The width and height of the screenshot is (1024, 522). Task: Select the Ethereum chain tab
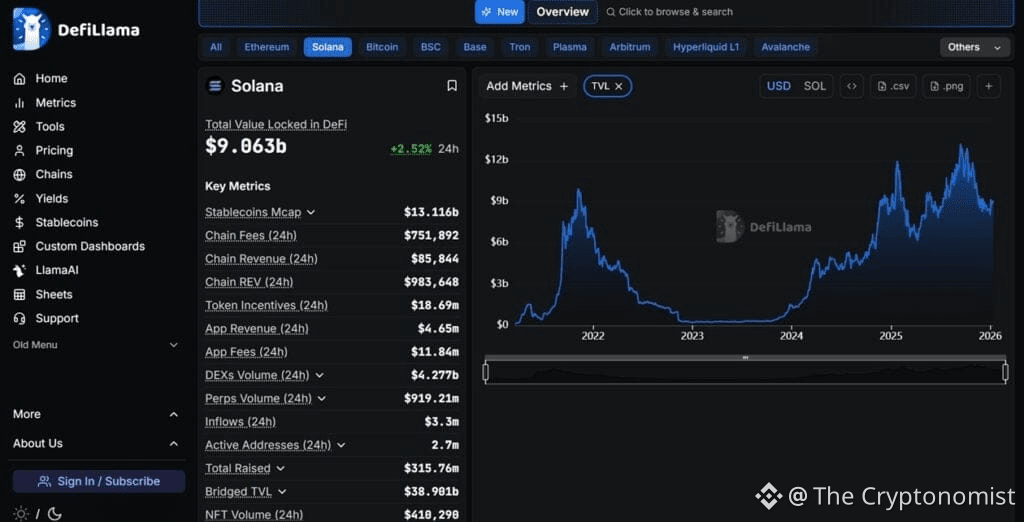point(267,47)
